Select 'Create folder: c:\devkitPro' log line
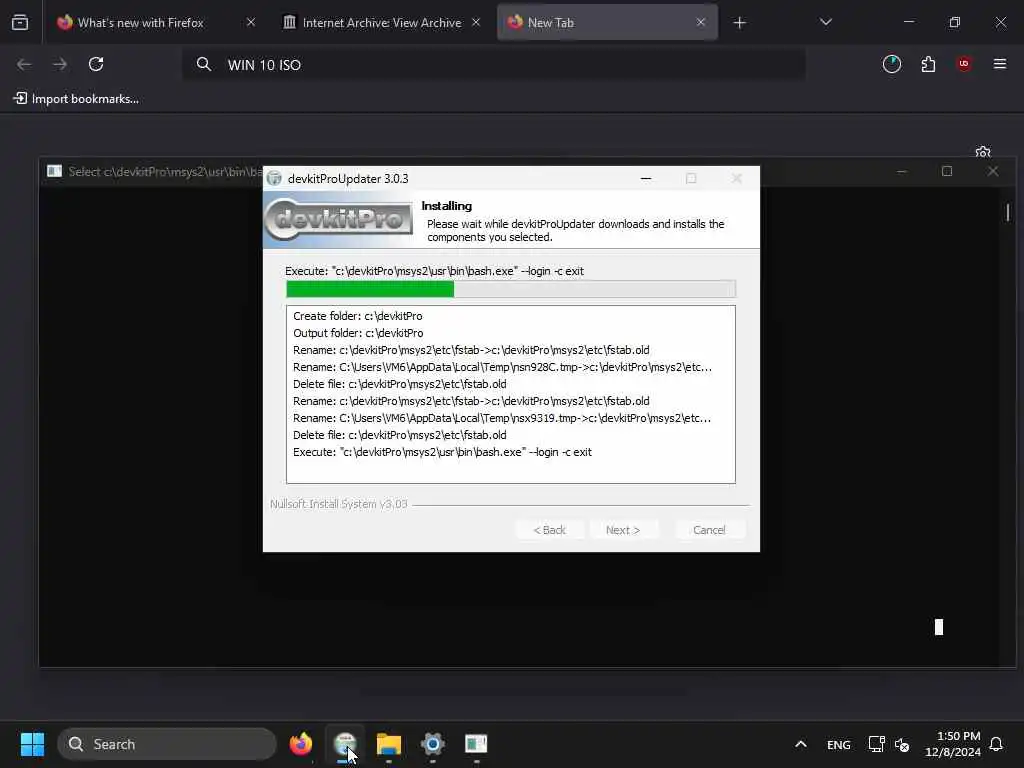 pos(357,316)
